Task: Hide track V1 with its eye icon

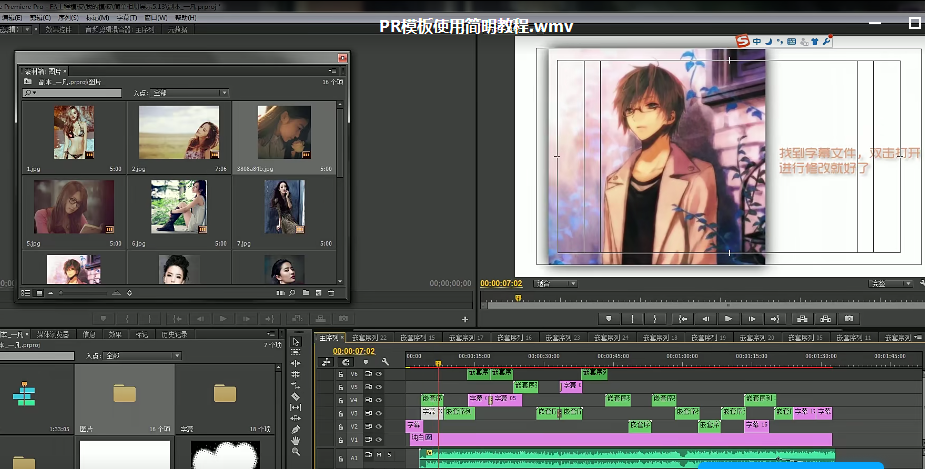Action: 379,440
